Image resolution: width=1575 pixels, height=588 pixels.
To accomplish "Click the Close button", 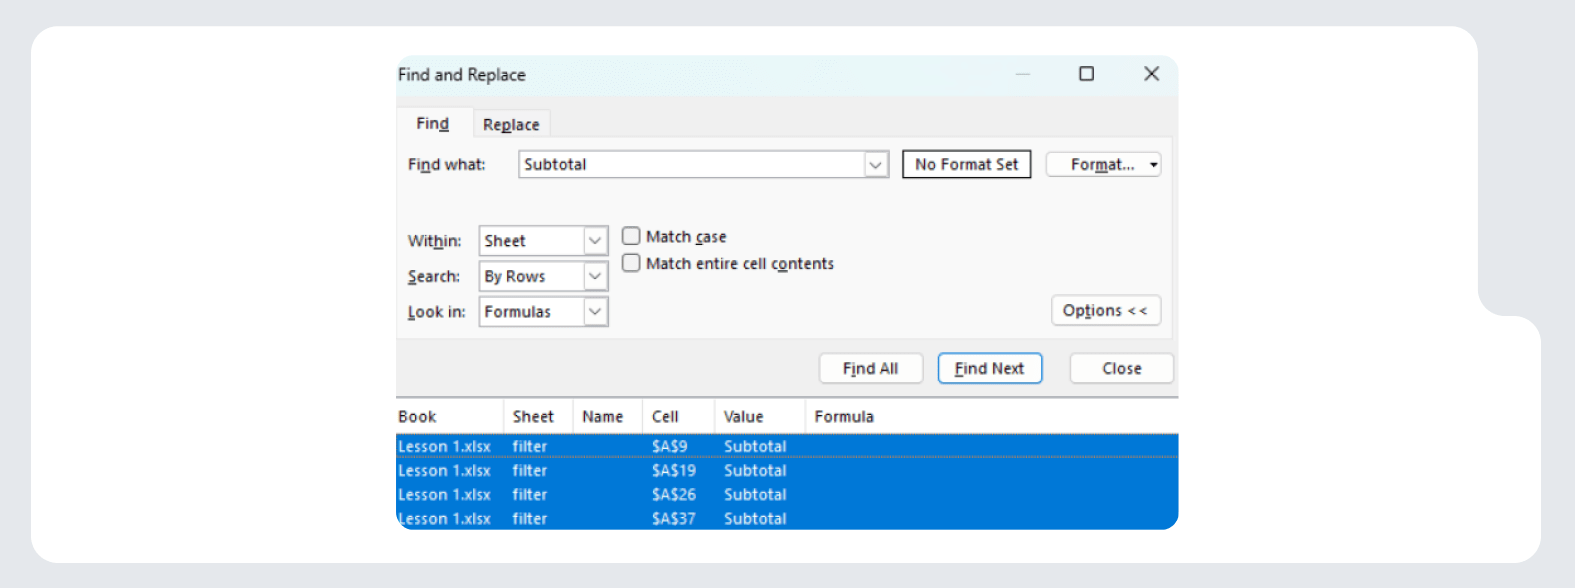I will point(1121,369).
